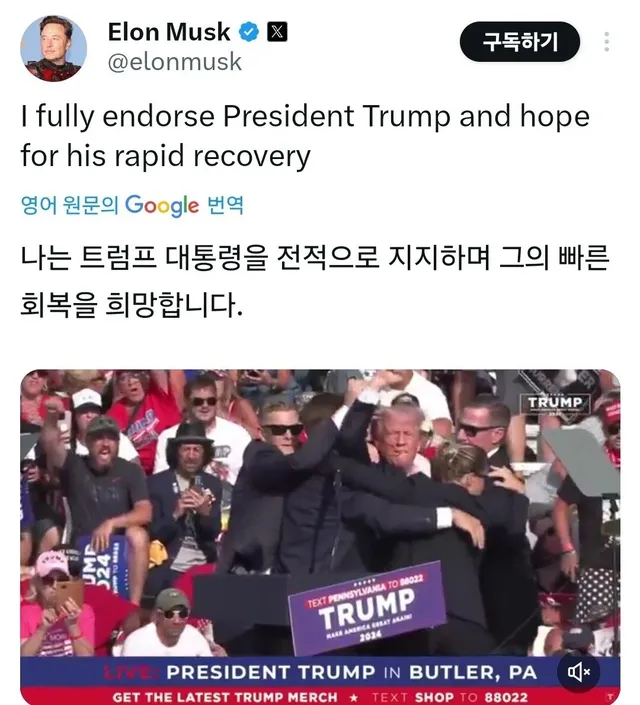Click the TEXT SHOP TO 88022 ticker text
Viewport: 640px width, 705px height.
coord(449,697)
